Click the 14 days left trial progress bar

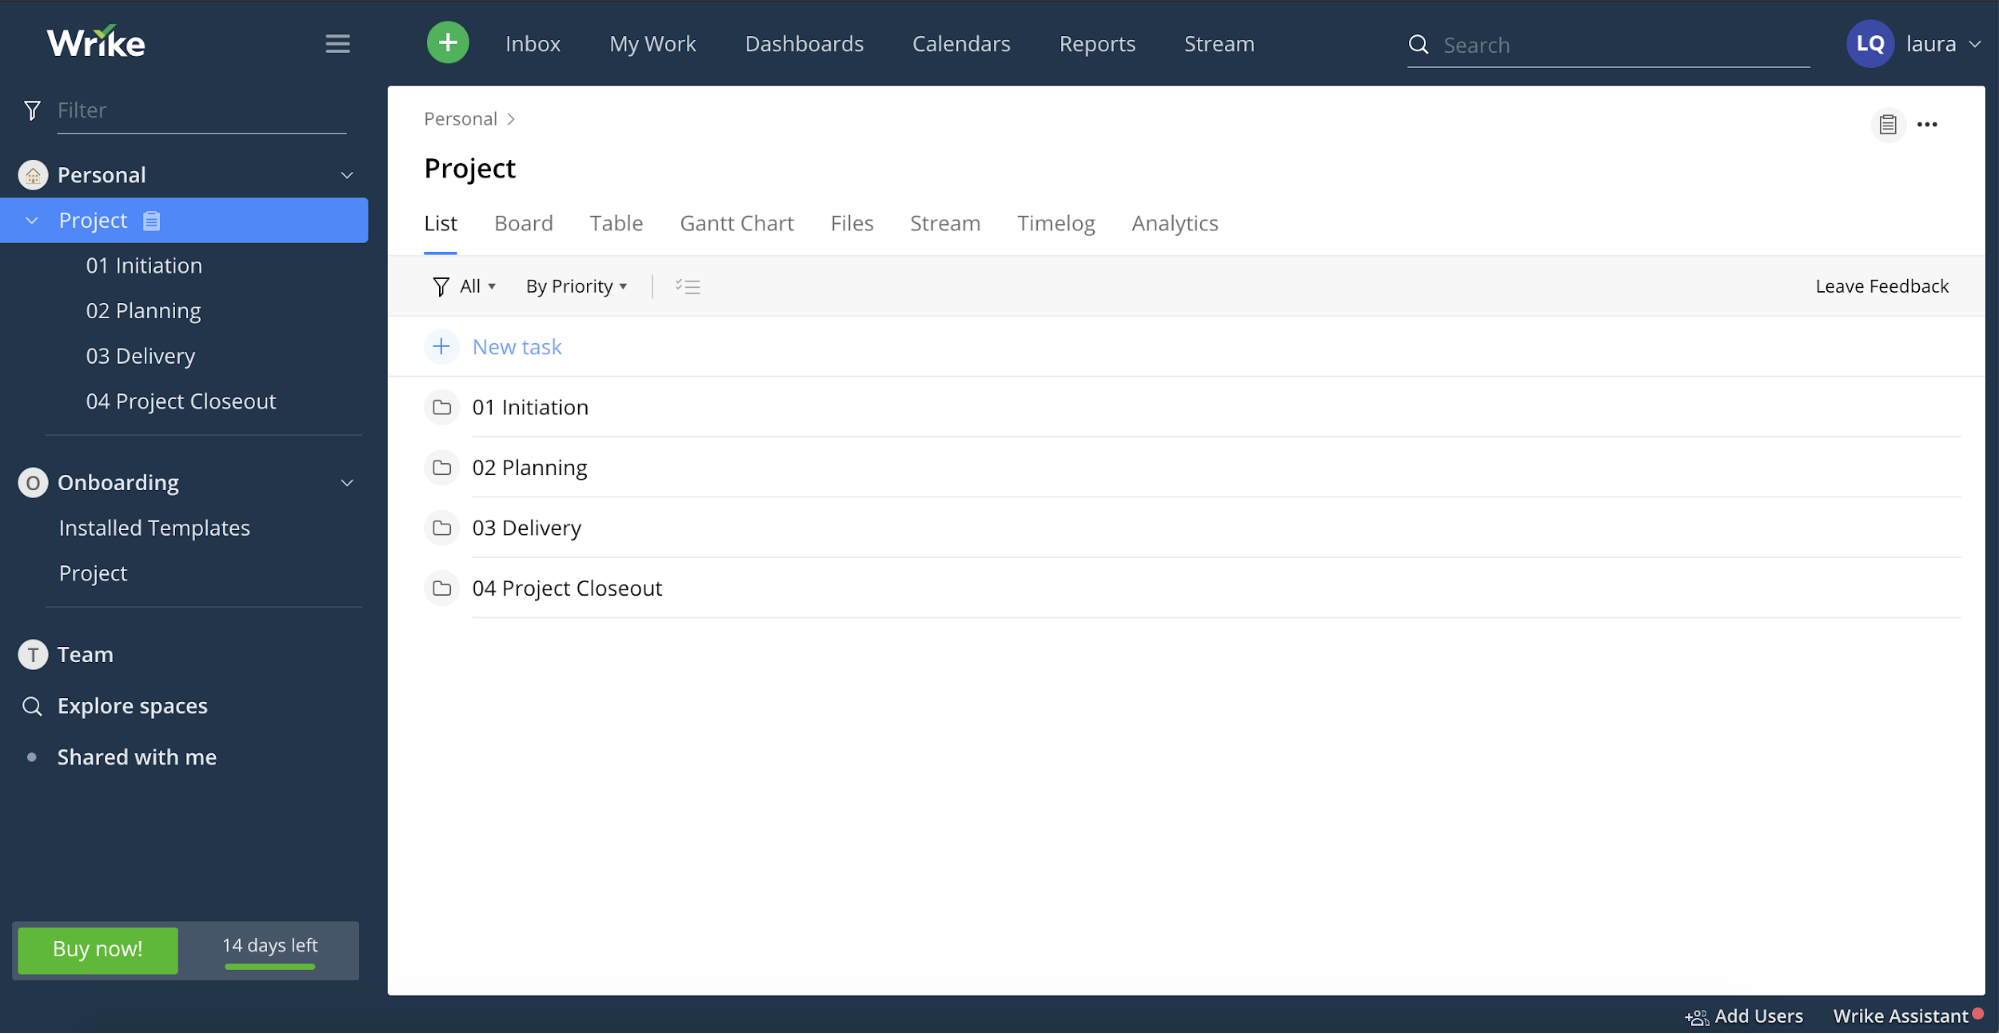[x=270, y=967]
